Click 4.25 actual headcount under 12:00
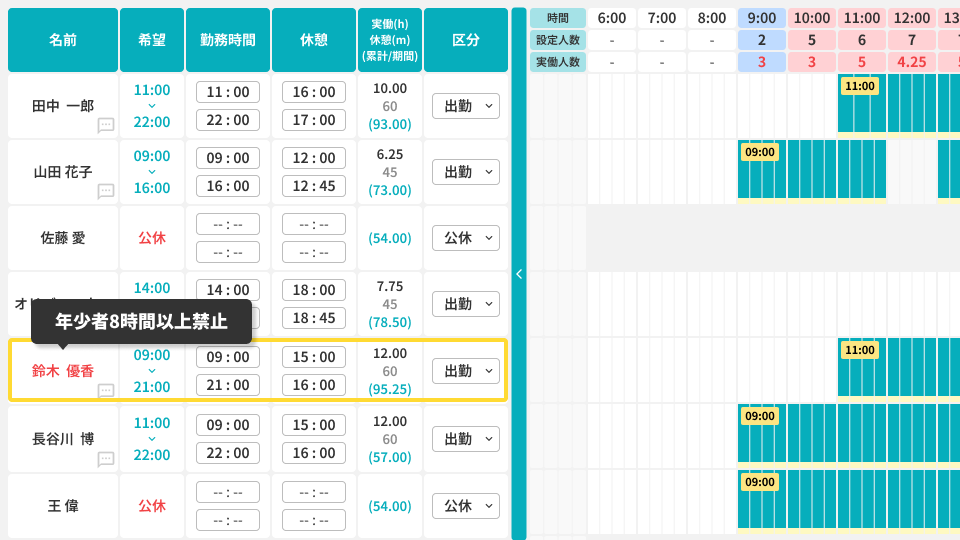 912,62
